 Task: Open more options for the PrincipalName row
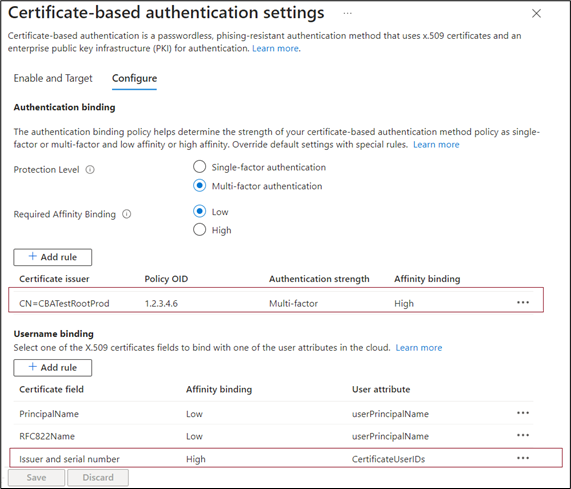point(523,413)
